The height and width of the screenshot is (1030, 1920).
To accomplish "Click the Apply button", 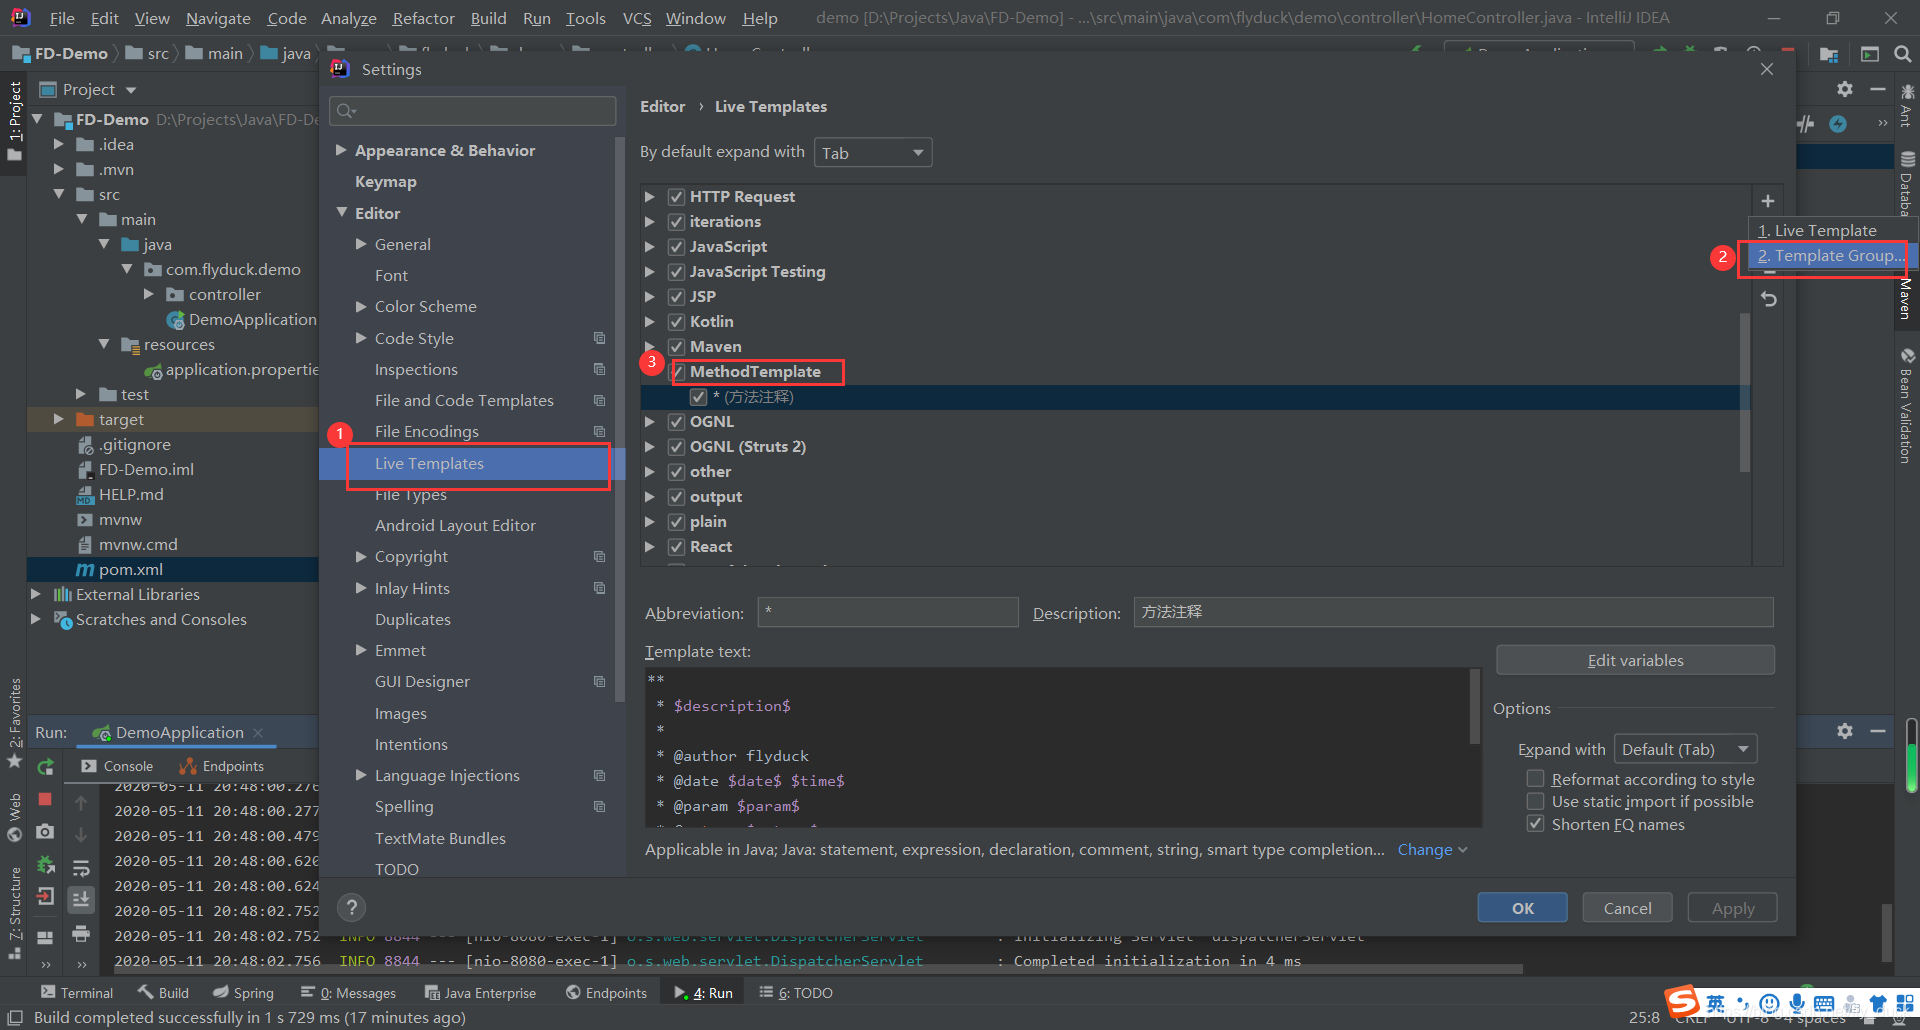I will click(x=1732, y=908).
